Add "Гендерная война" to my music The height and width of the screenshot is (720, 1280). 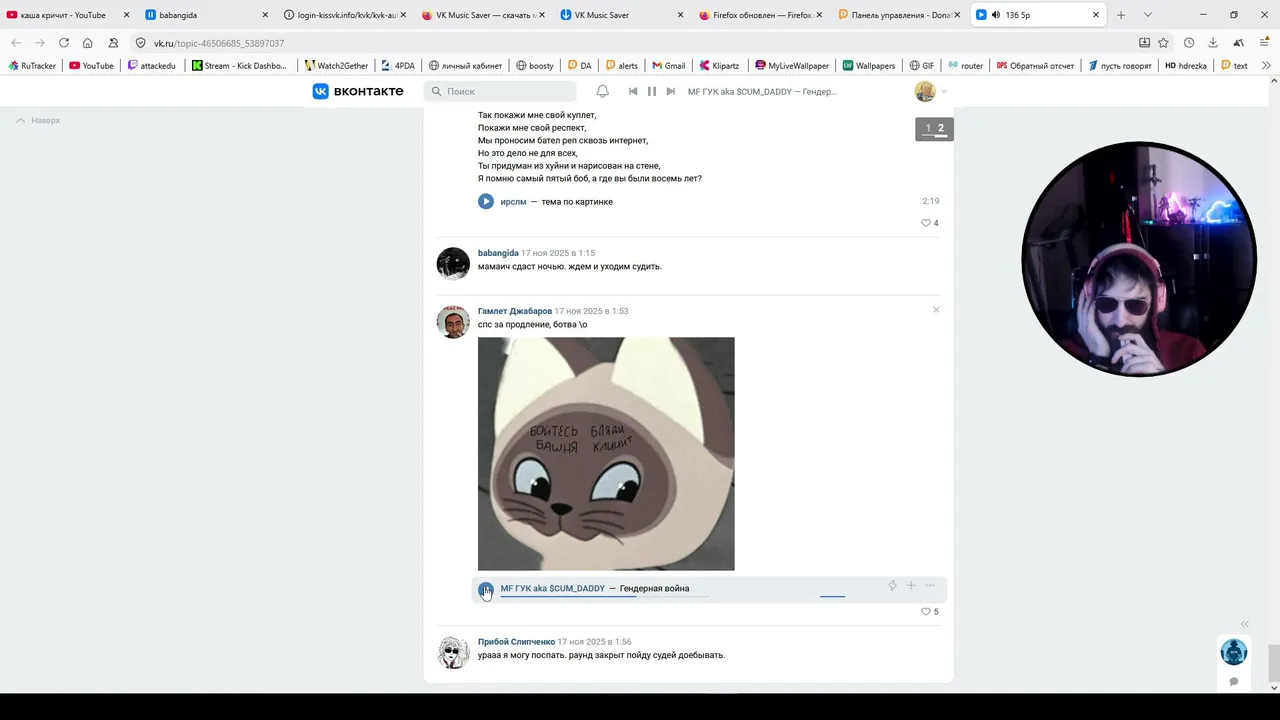(911, 586)
